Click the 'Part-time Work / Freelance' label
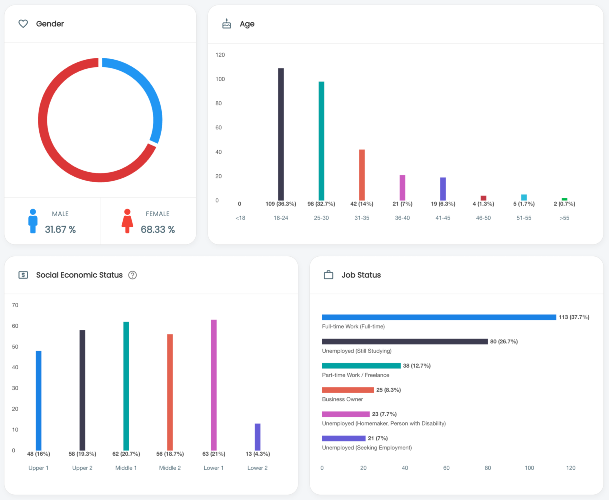The image size is (609, 500). [355, 375]
